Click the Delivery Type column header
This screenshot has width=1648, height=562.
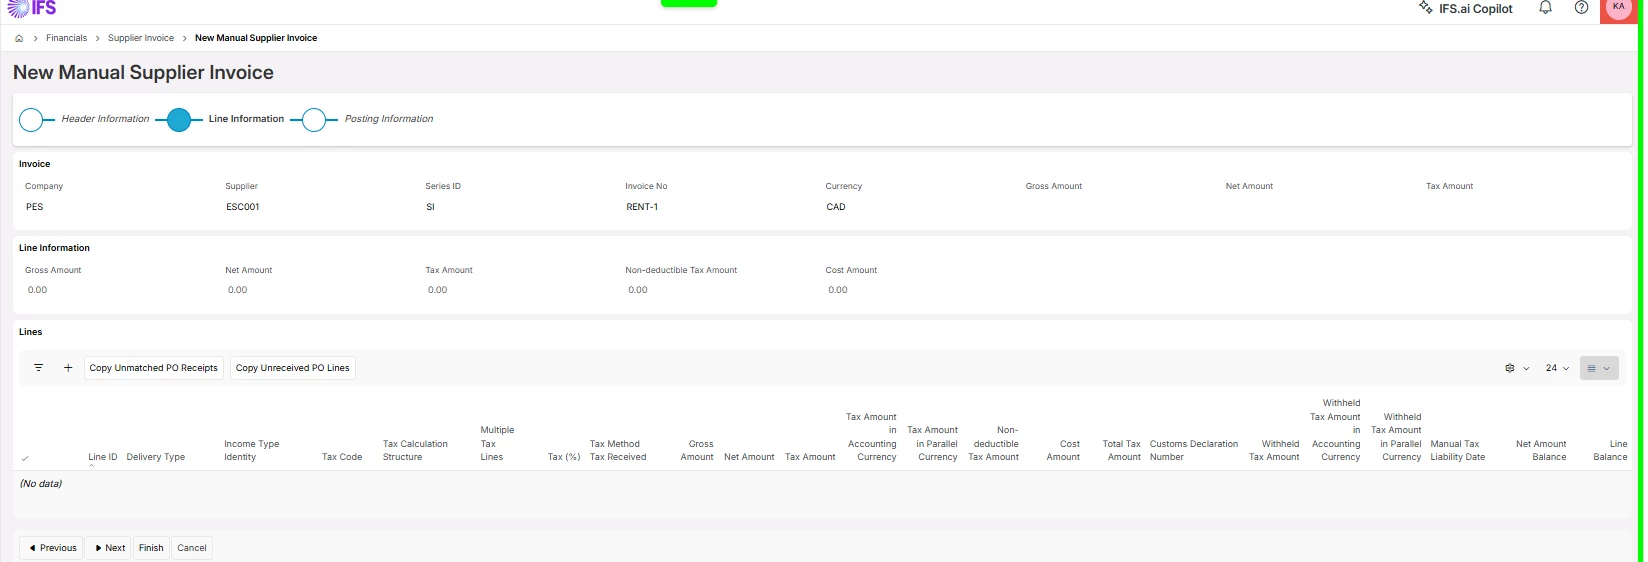coord(156,457)
